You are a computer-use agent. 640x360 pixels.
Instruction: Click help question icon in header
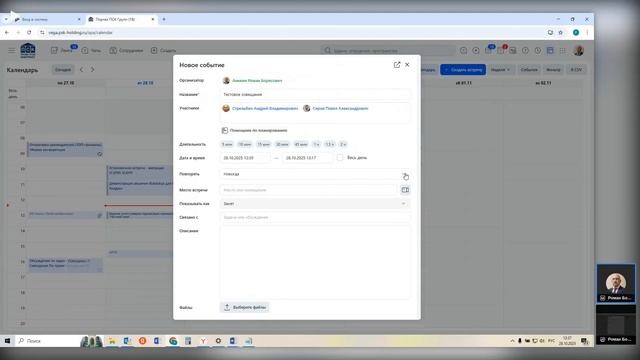525,50
